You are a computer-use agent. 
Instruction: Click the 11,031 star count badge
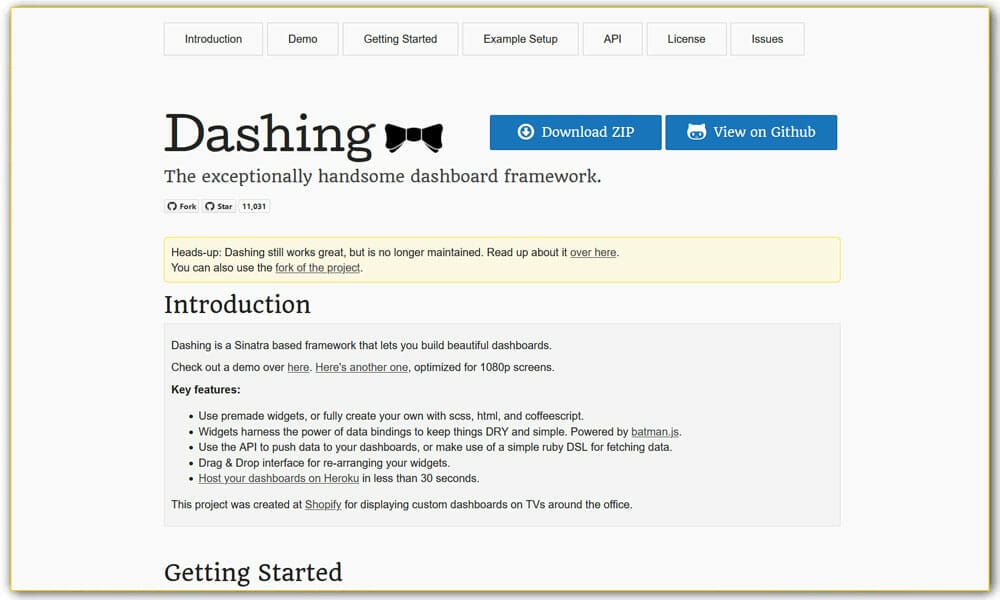pos(254,206)
